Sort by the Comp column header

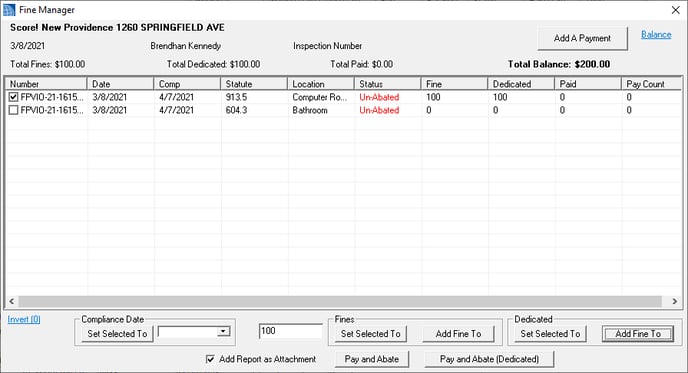(x=187, y=84)
